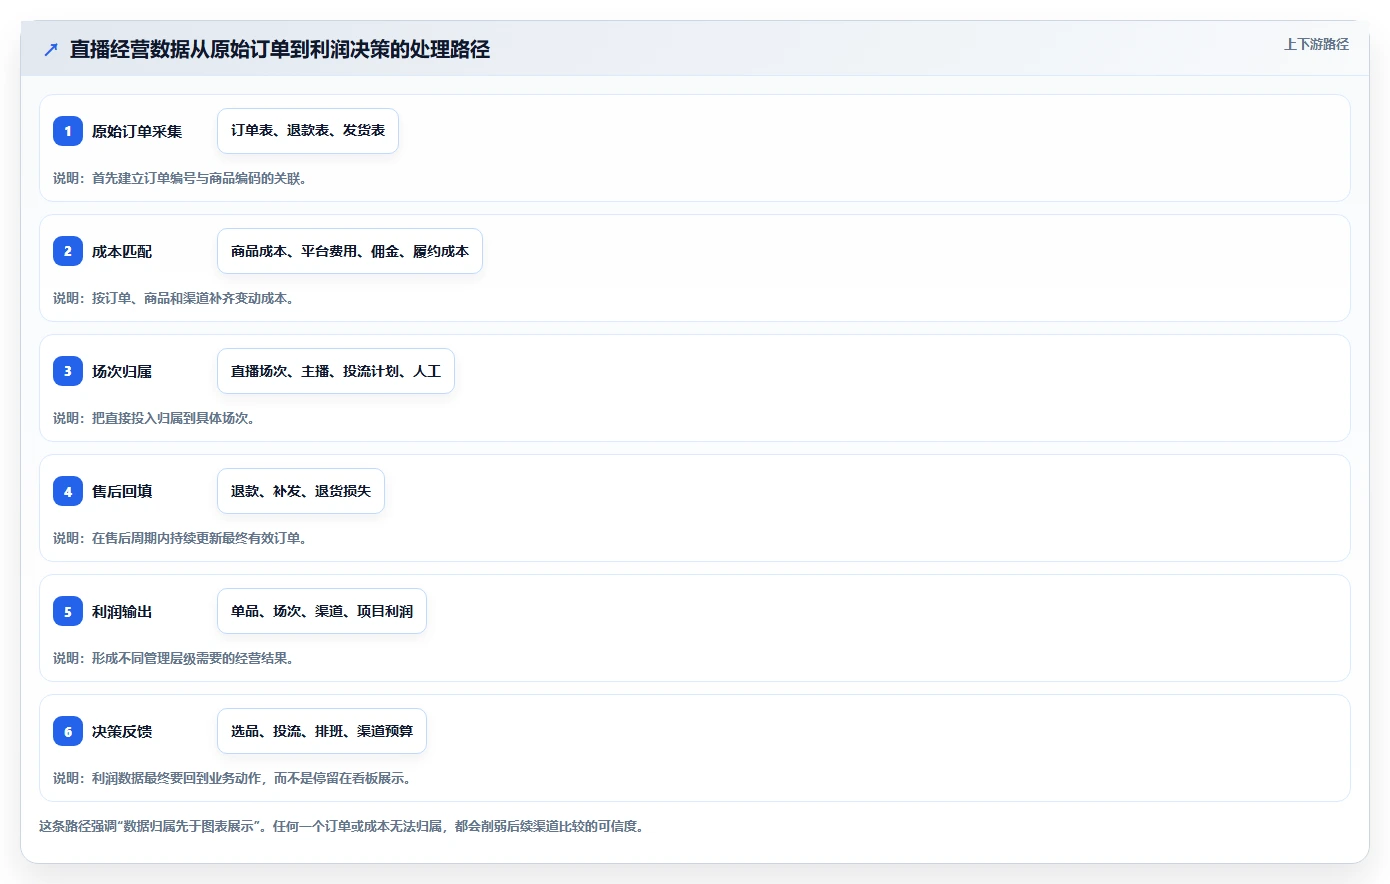Click step number 5 badge
This screenshot has height=884, width=1390.
(68, 611)
